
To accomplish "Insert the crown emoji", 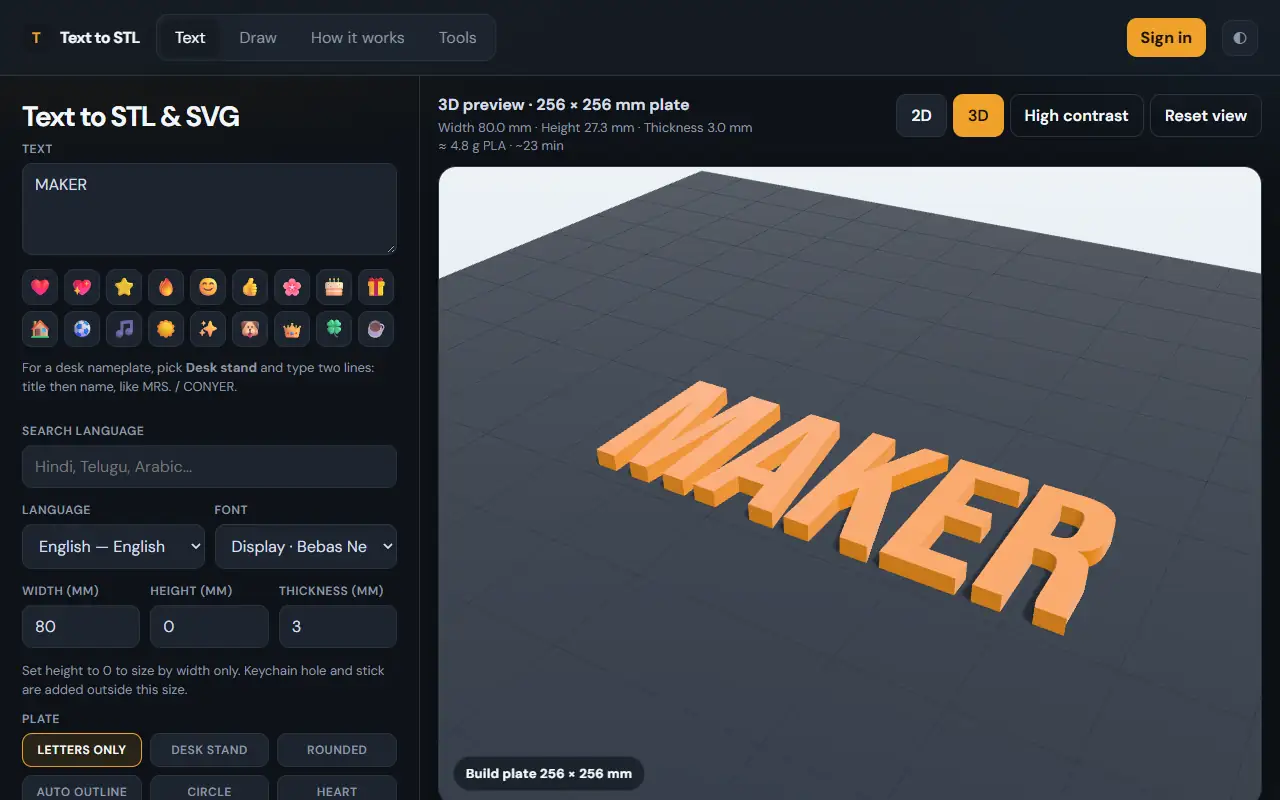I will click(x=292, y=329).
